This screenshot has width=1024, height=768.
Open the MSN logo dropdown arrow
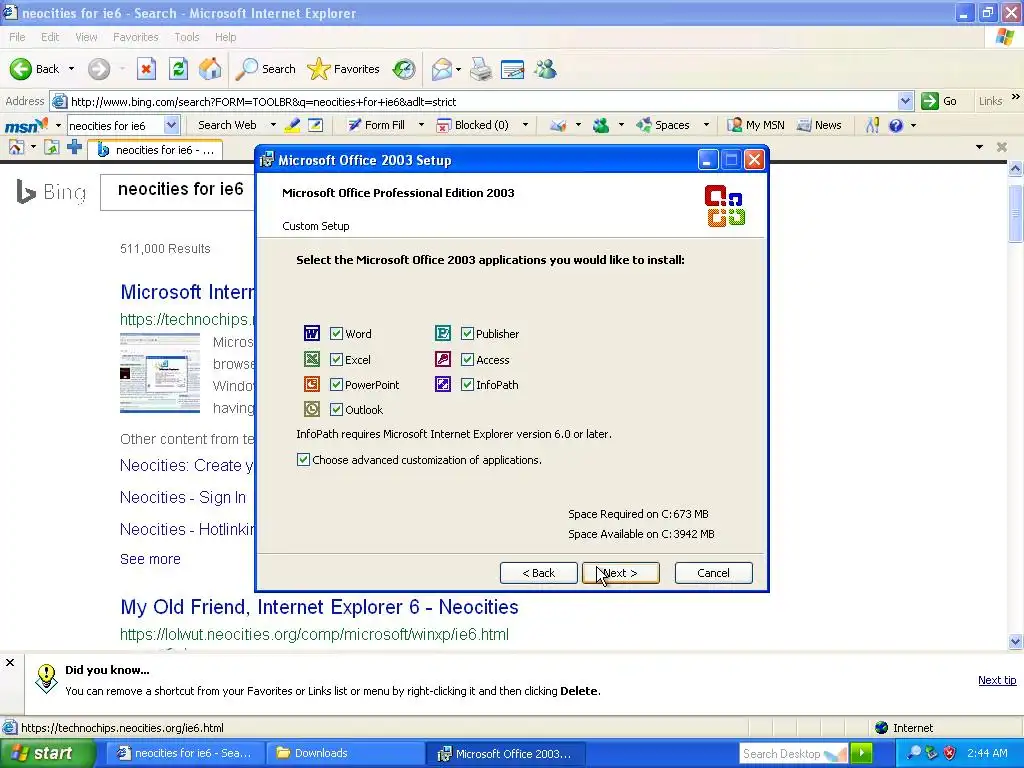58,125
